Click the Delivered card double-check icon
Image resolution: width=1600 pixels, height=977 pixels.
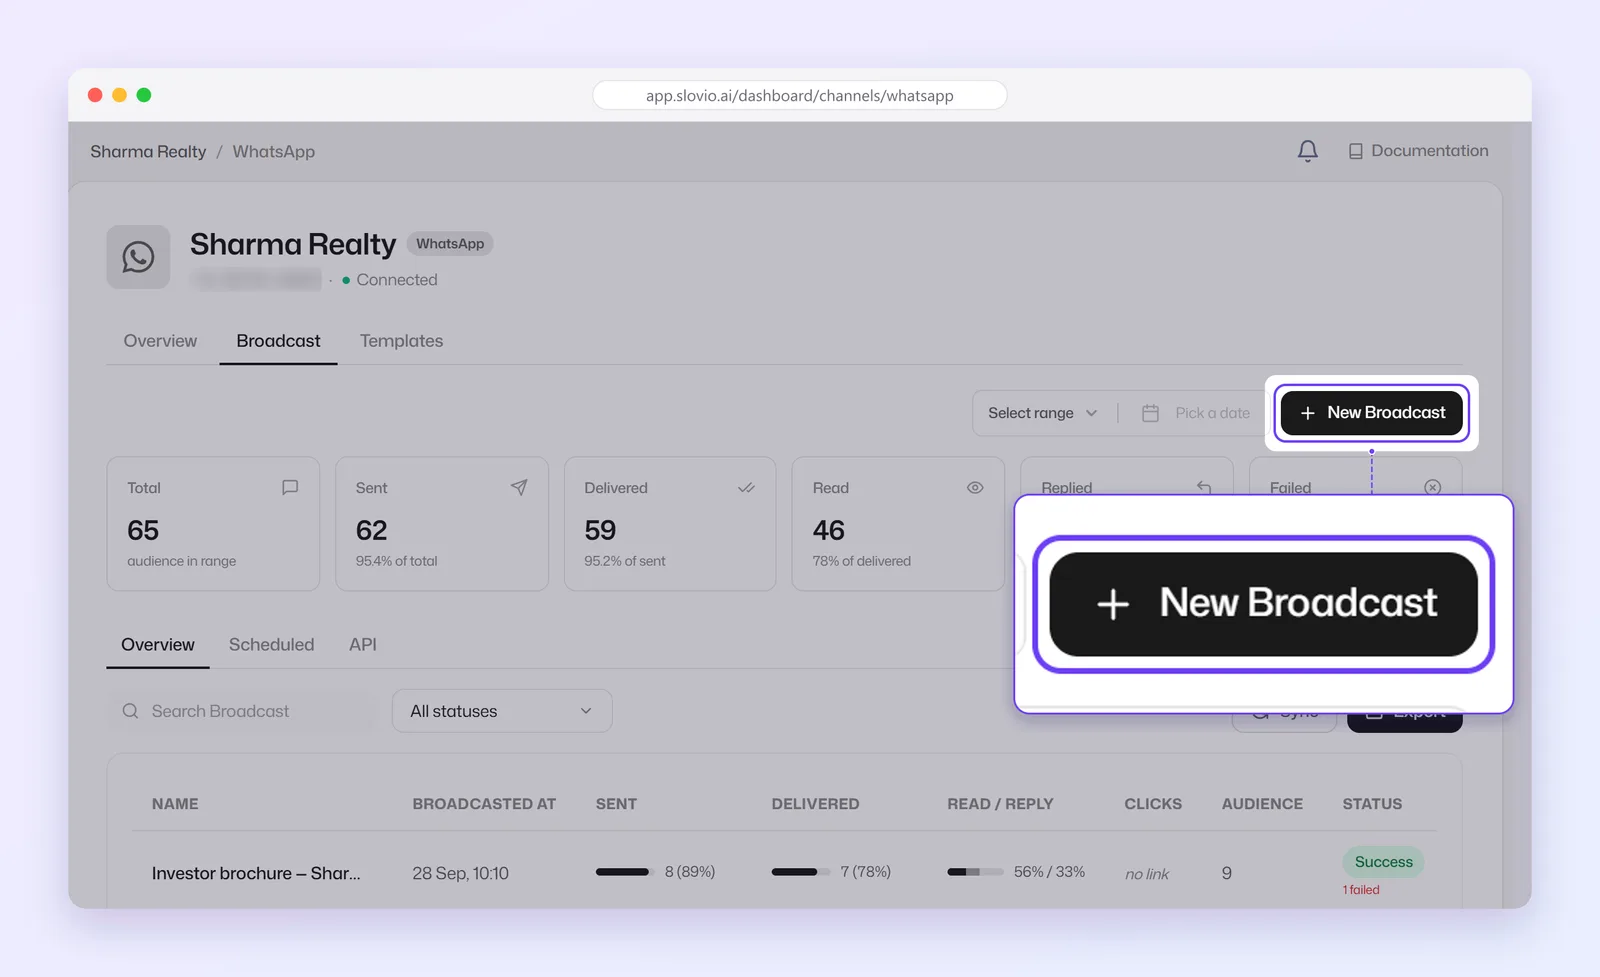tap(746, 488)
